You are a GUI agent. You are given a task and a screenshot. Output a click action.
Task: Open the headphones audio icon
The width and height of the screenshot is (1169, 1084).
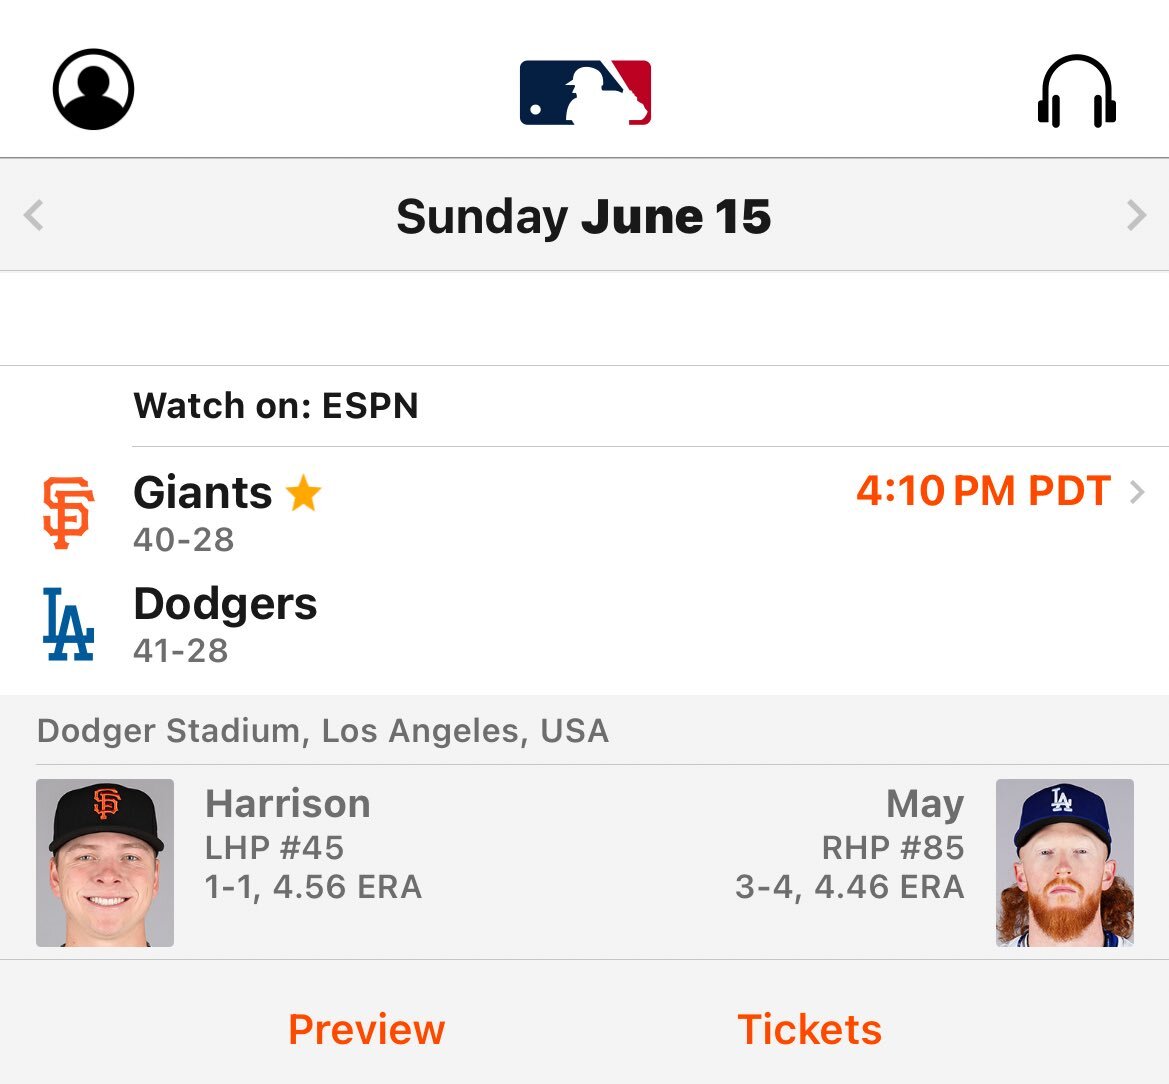coord(1077,91)
